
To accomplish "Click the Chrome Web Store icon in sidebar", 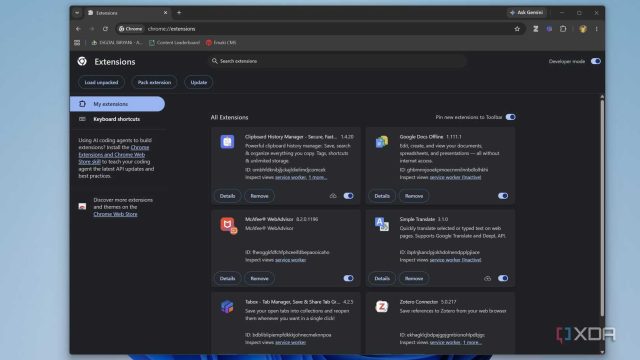I will coord(82,207).
